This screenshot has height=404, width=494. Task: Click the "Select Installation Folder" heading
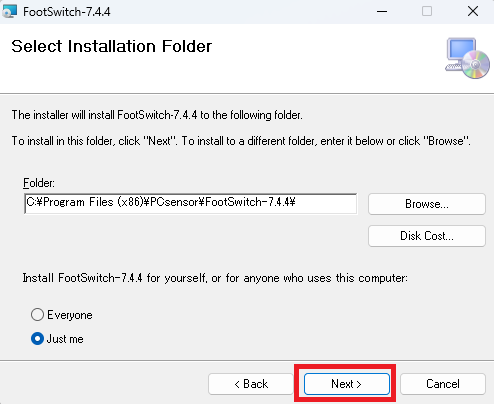[112, 46]
